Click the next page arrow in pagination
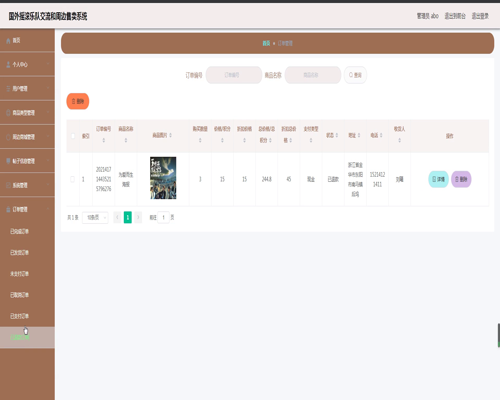The image size is (500, 400). click(x=138, y=217)
